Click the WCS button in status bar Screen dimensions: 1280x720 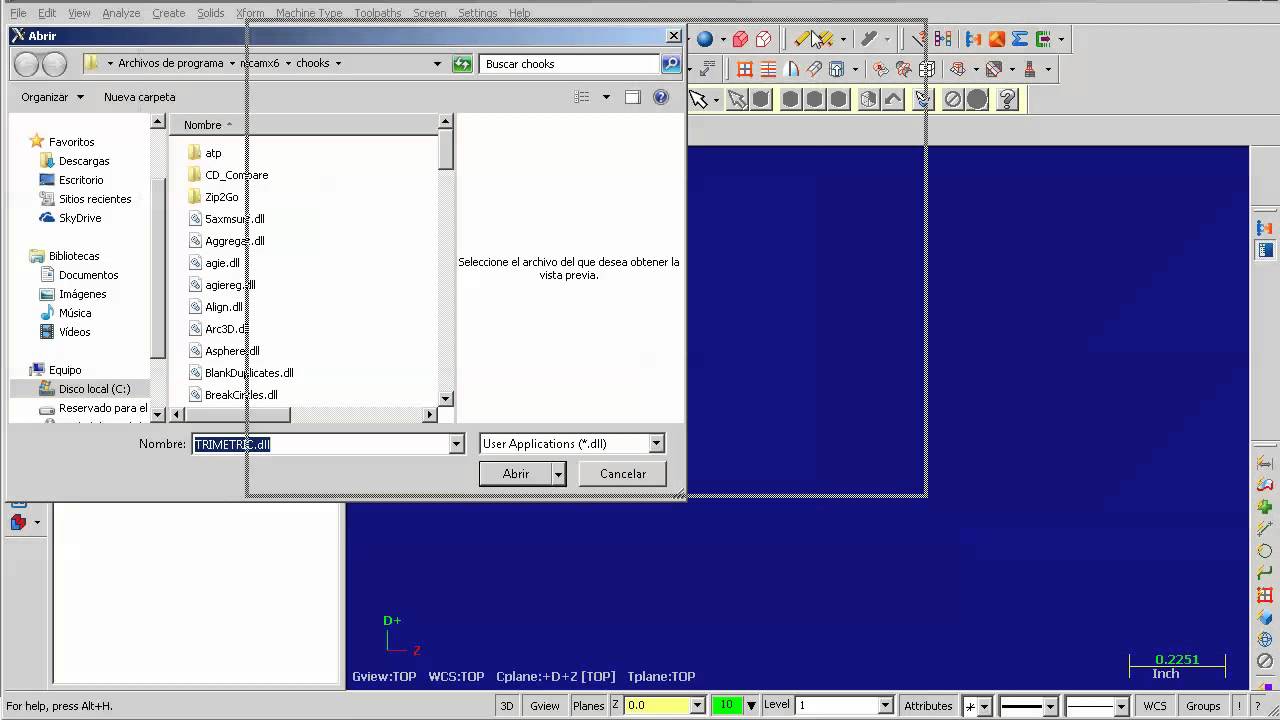click(x=1155, y=706)
